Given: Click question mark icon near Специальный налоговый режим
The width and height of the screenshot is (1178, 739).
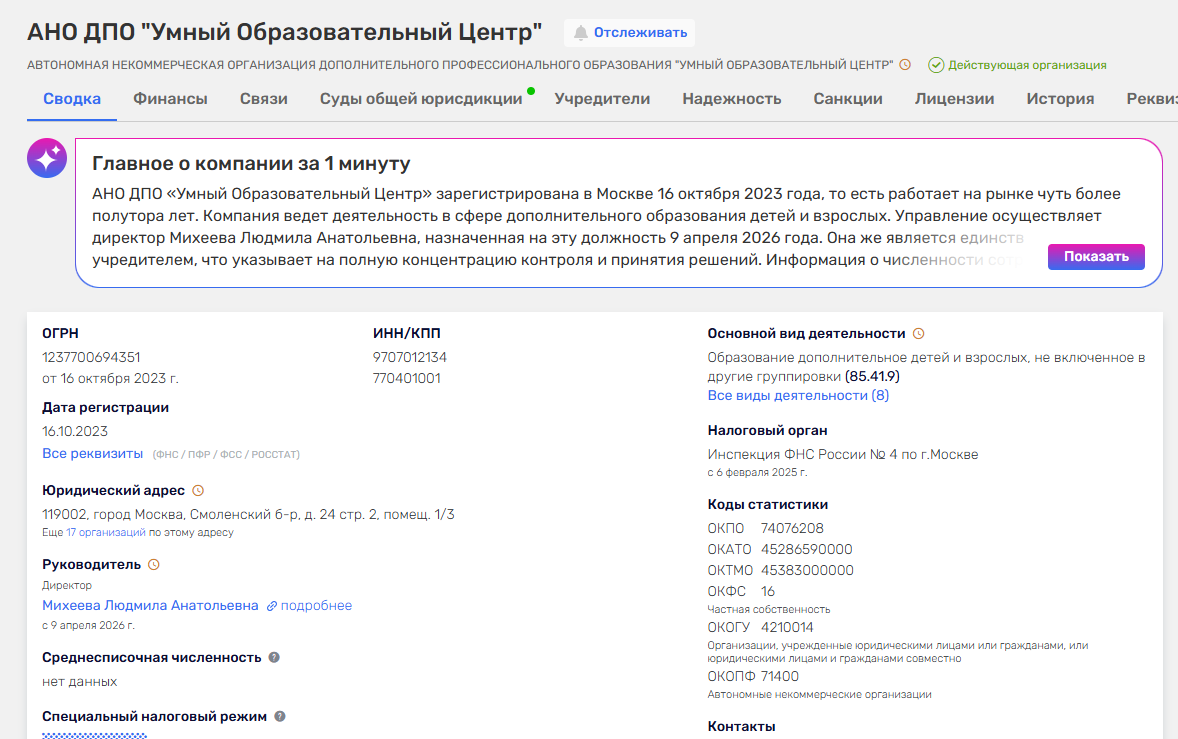Looking at the screenshot, I should click(x=279, y=716).
